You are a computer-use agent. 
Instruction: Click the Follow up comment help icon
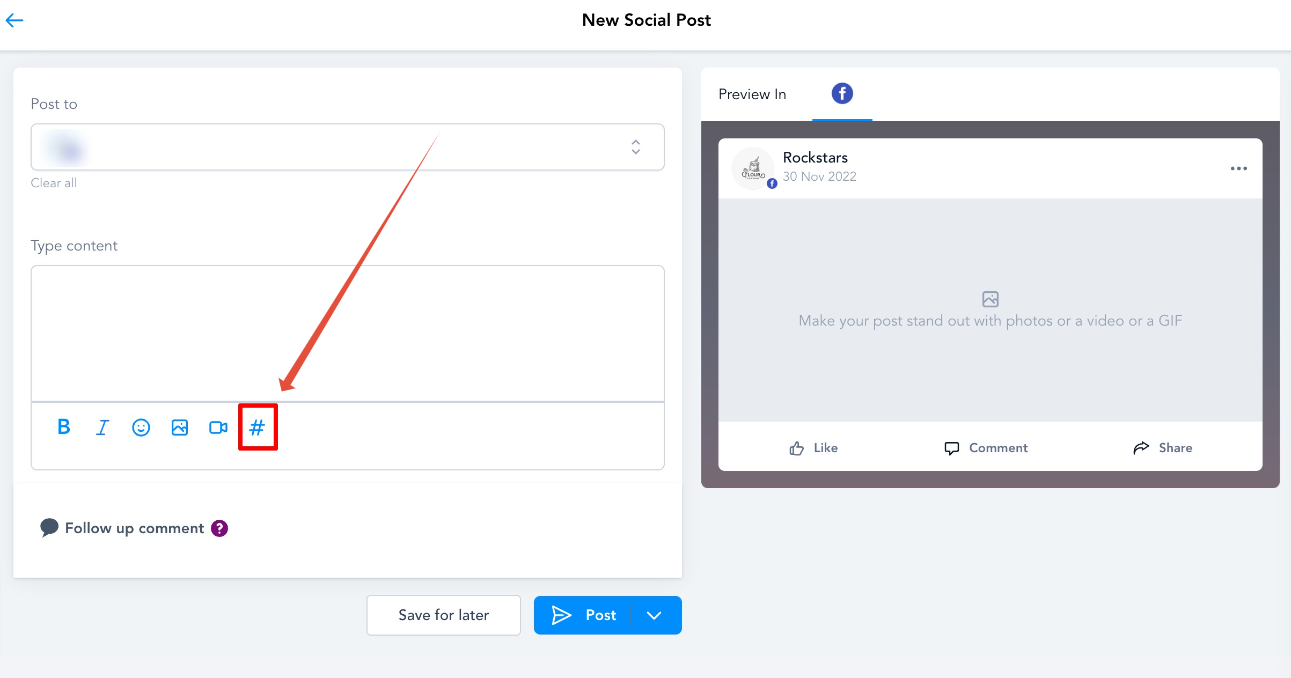pyautogui.click(x=220, y=528)
